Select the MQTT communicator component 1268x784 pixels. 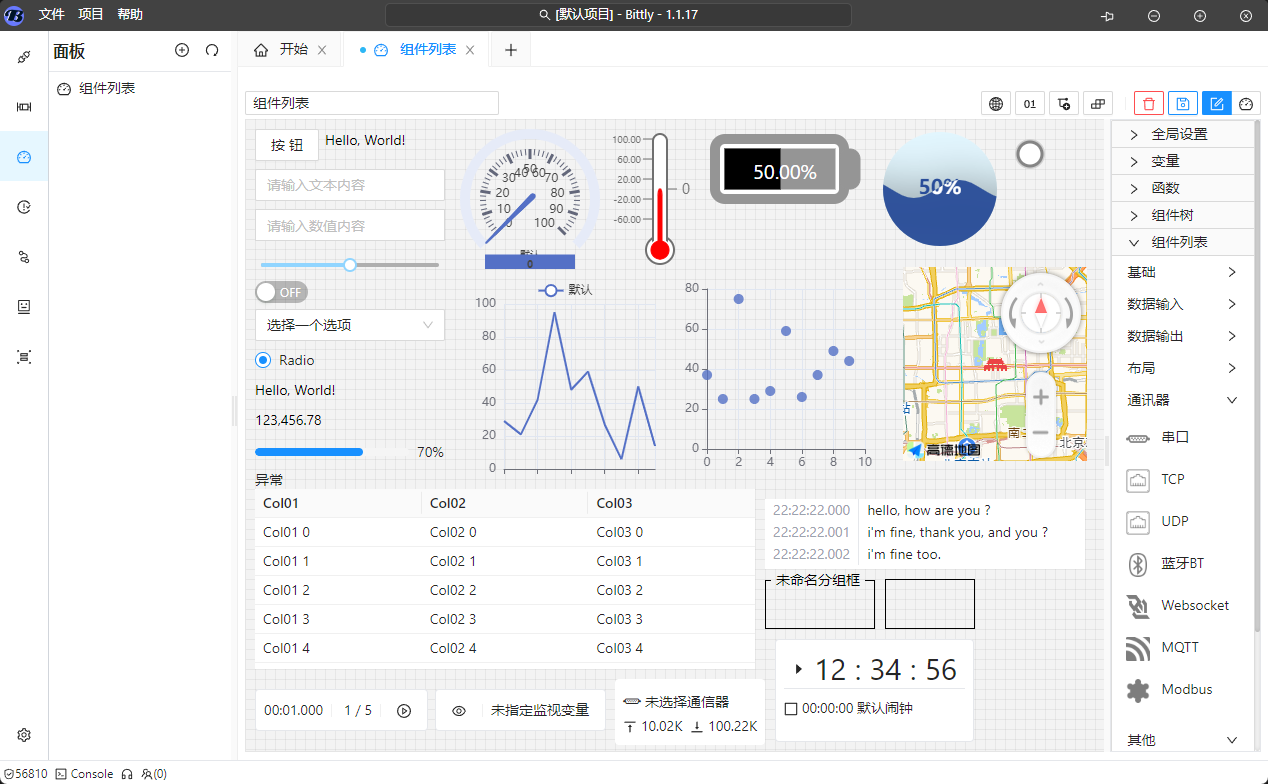(x=1179, y=648)
